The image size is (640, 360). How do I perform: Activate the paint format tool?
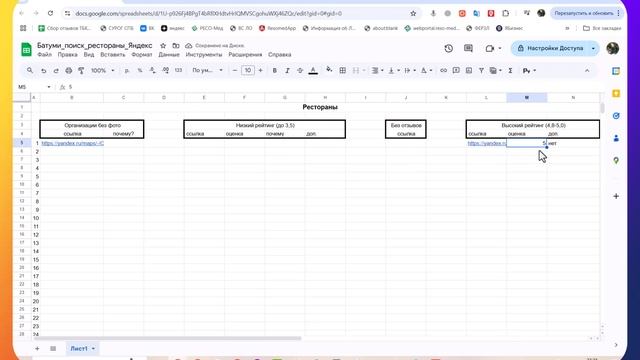click(81, 71)
